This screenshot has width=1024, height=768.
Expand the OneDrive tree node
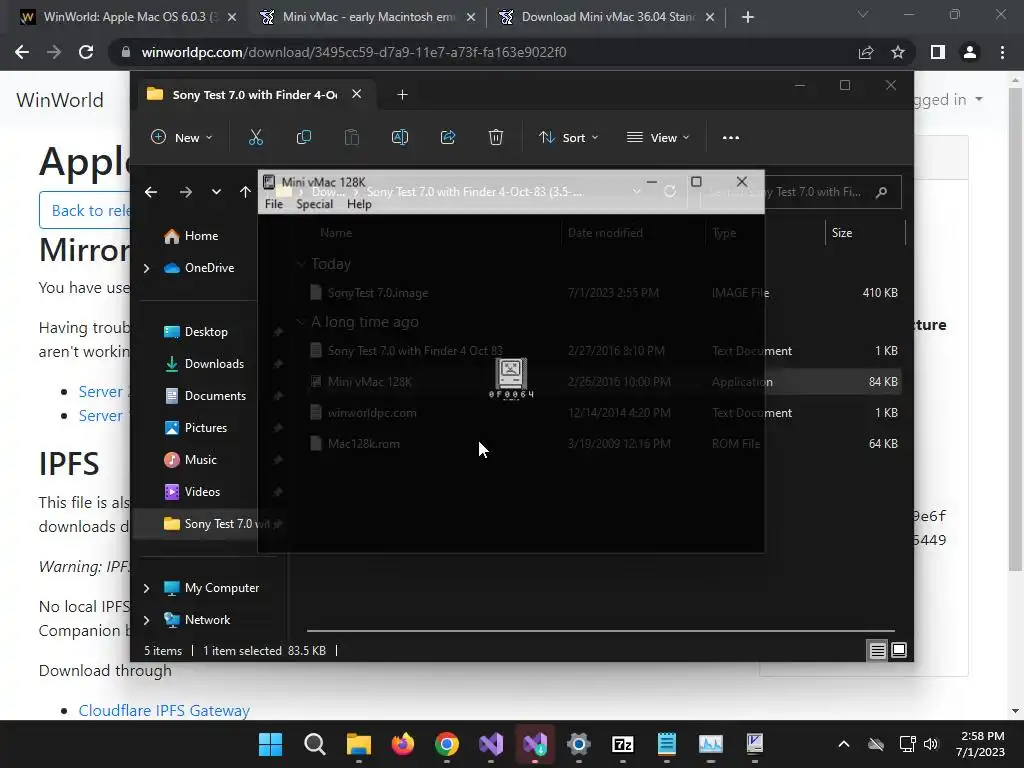146,268
